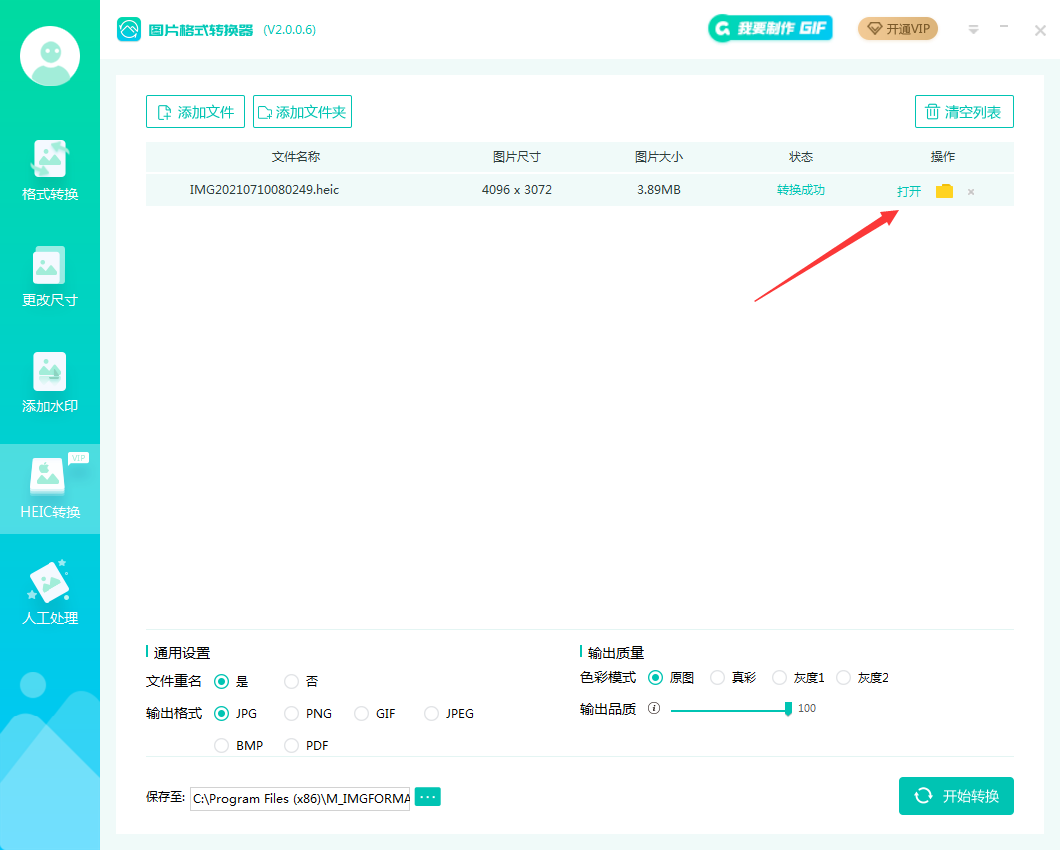Select file name IMG20210710080249.heic
The image size is (1060, 850).
(x=264, y=190)
